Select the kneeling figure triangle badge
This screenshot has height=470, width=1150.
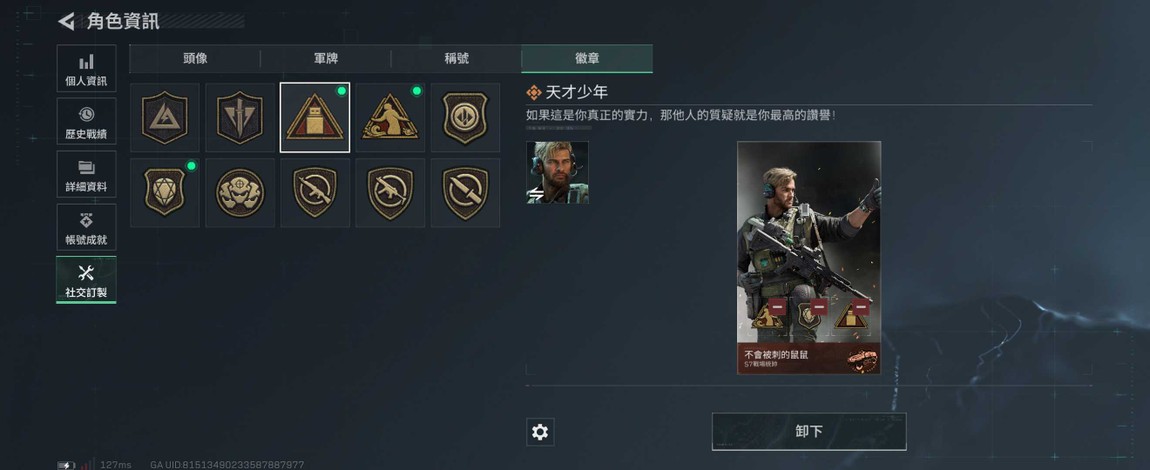click(x=390, y=117)
